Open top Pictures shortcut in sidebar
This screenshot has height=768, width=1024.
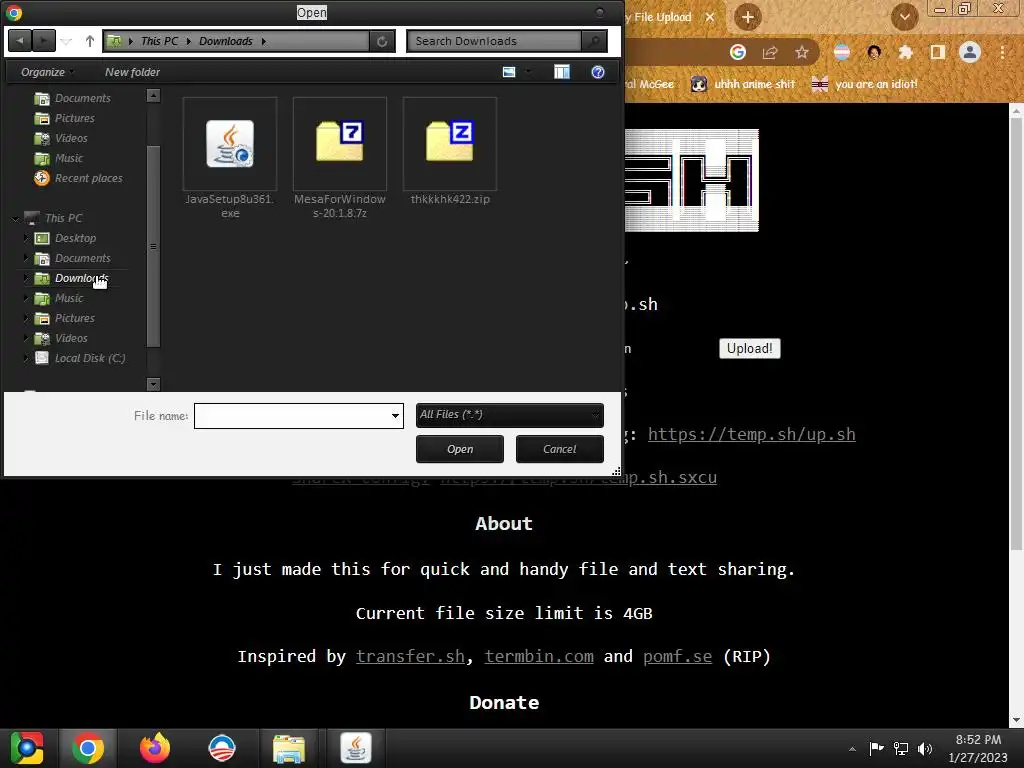point(65,118)
